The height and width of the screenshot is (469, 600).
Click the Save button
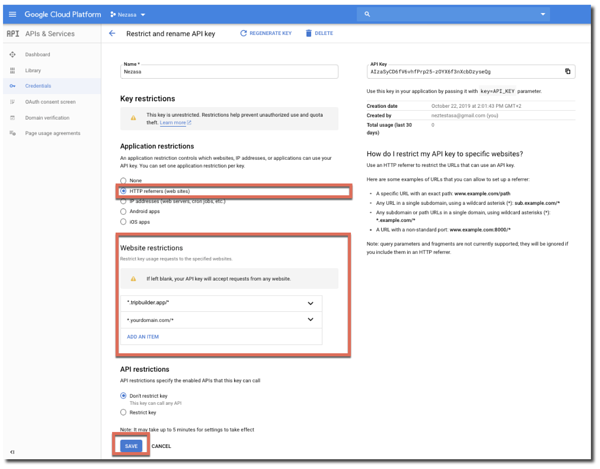[131, 446]
